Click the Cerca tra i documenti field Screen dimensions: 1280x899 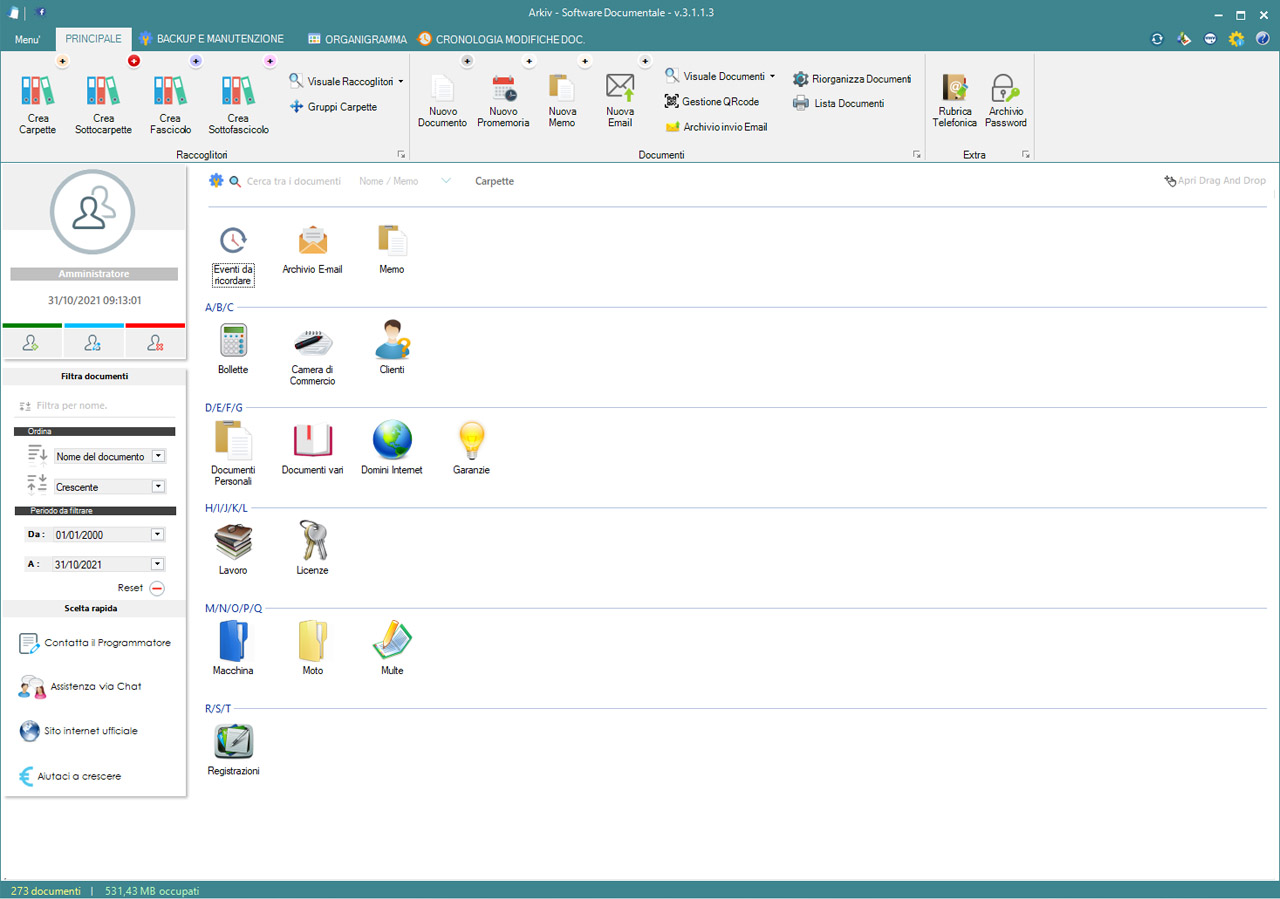point(293,181)
